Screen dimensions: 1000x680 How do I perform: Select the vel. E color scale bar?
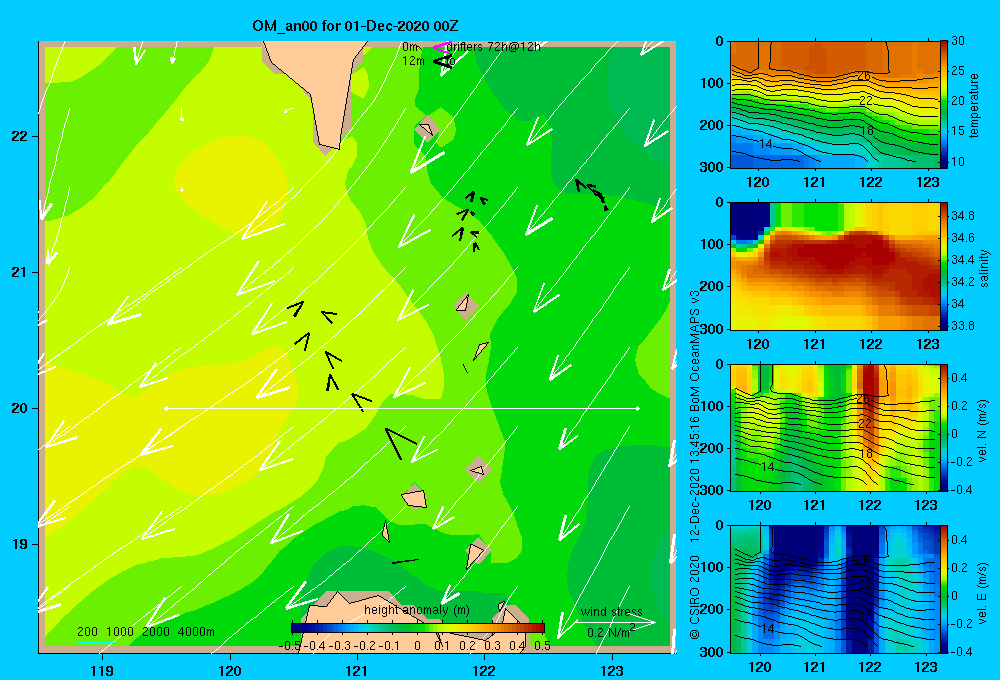944,589
